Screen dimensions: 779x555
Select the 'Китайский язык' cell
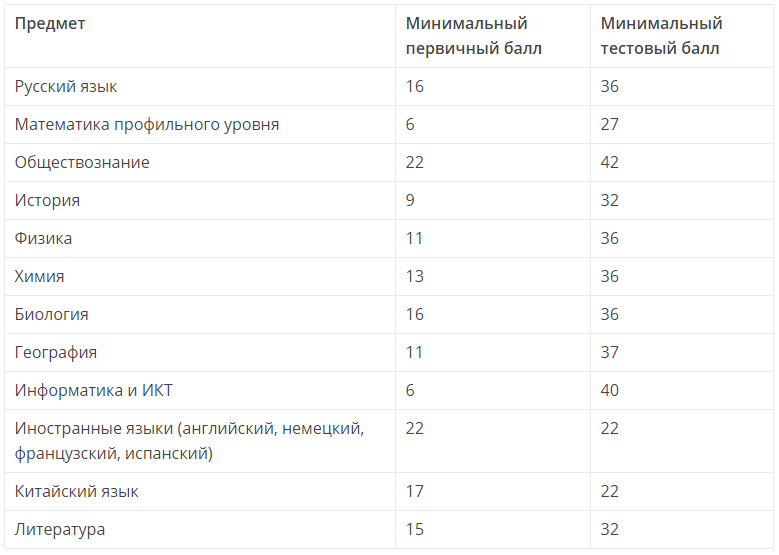(77, 491)
